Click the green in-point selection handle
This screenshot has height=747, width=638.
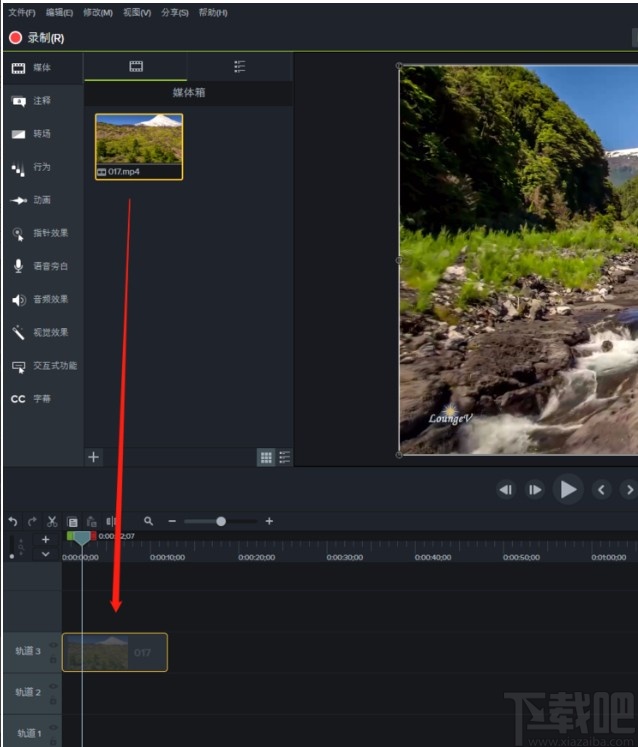point(70,536)
